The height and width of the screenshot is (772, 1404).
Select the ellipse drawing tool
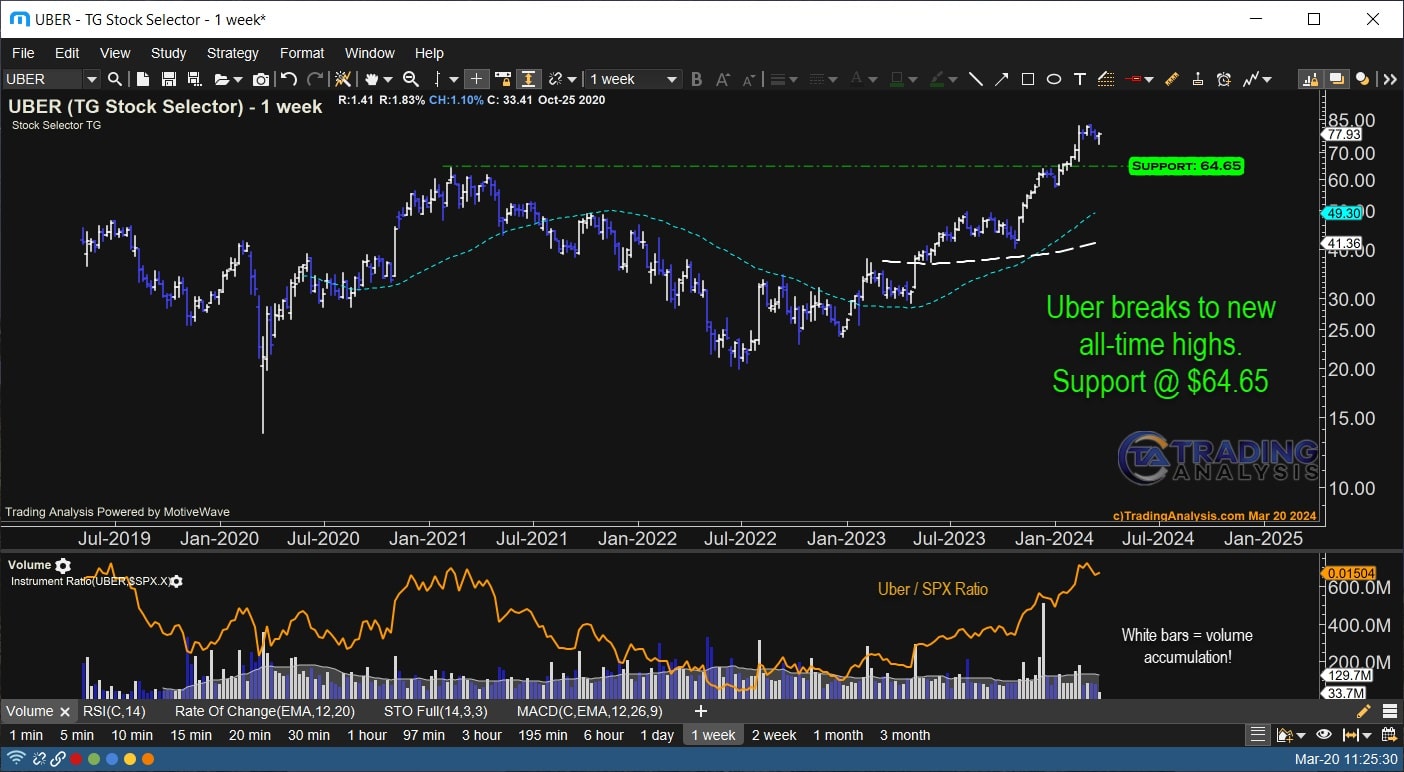click(1054, 79)
